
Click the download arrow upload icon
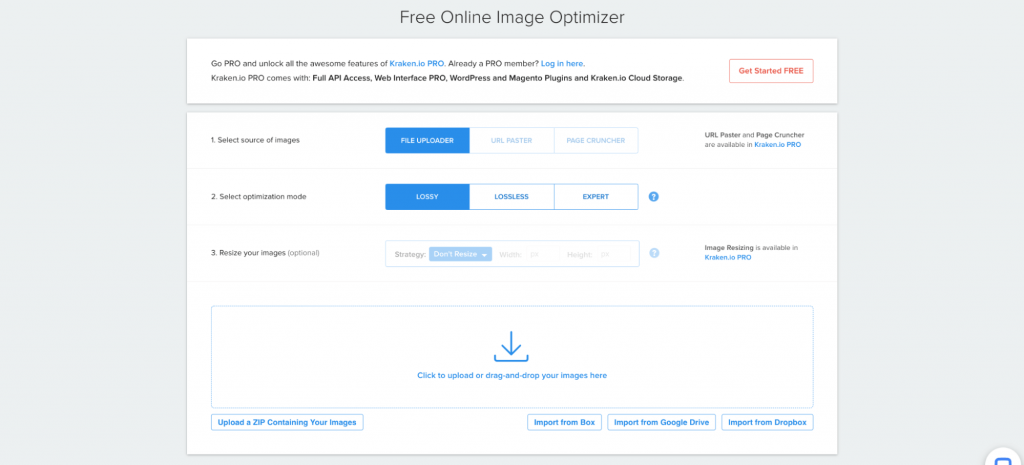pos(511,345)
